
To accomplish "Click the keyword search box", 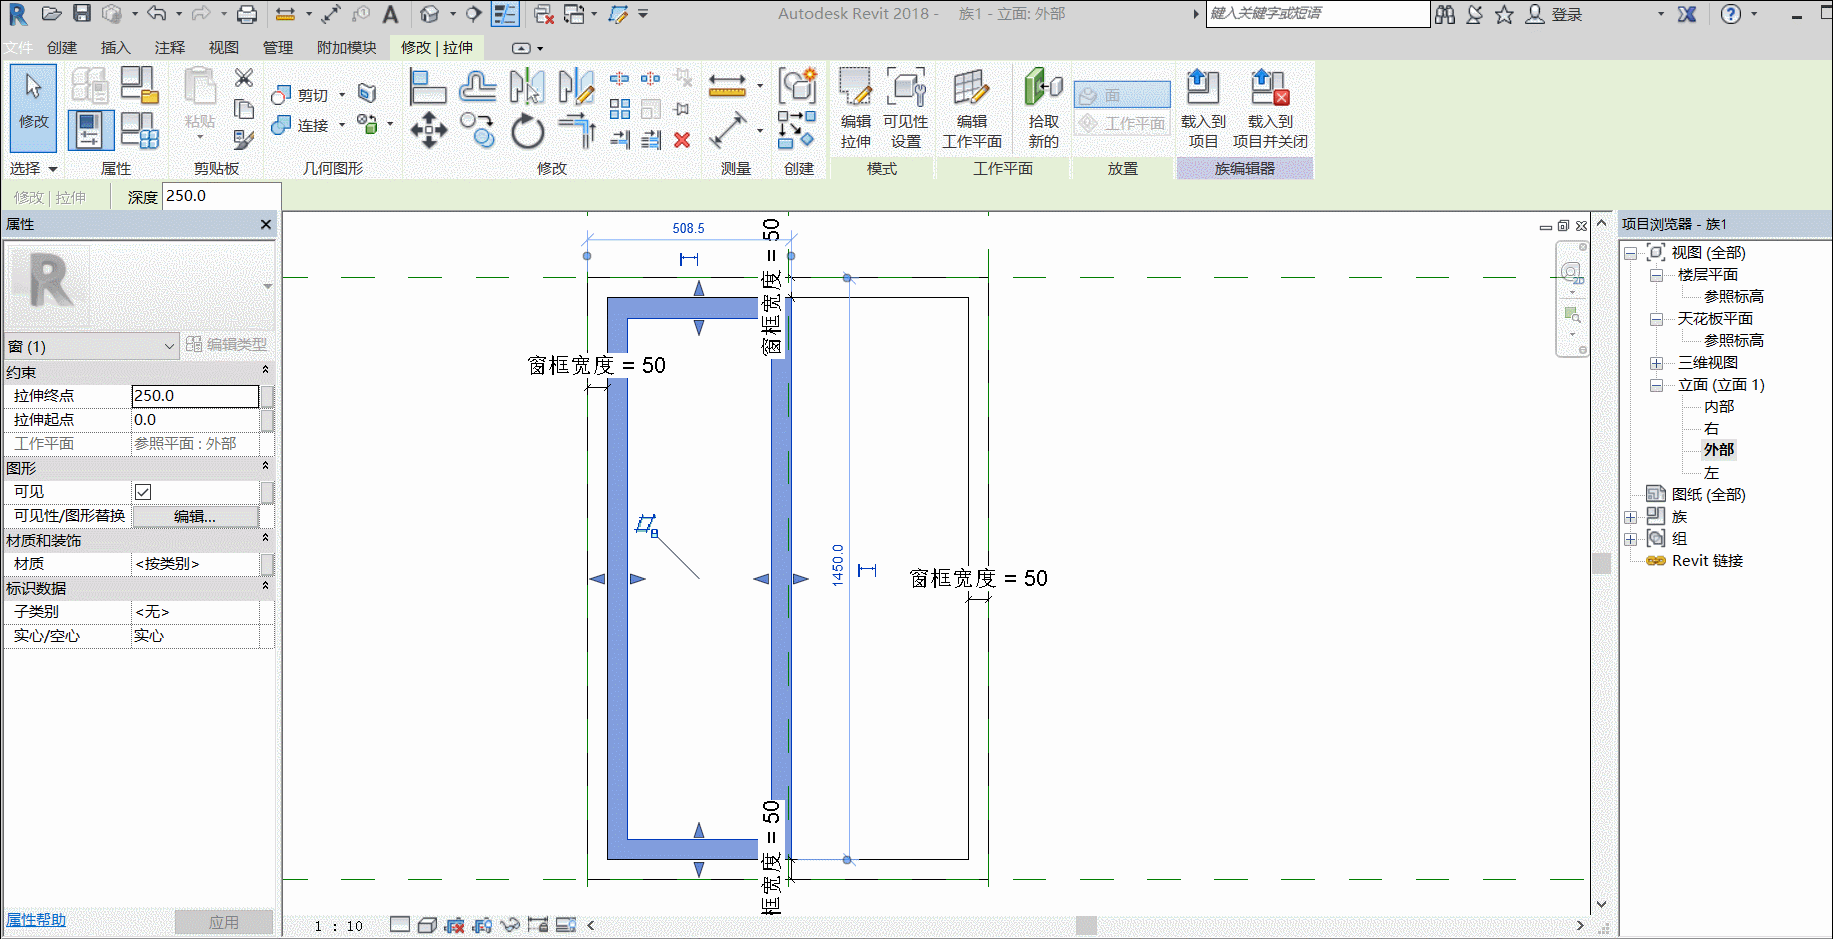I will point(1318,14).
